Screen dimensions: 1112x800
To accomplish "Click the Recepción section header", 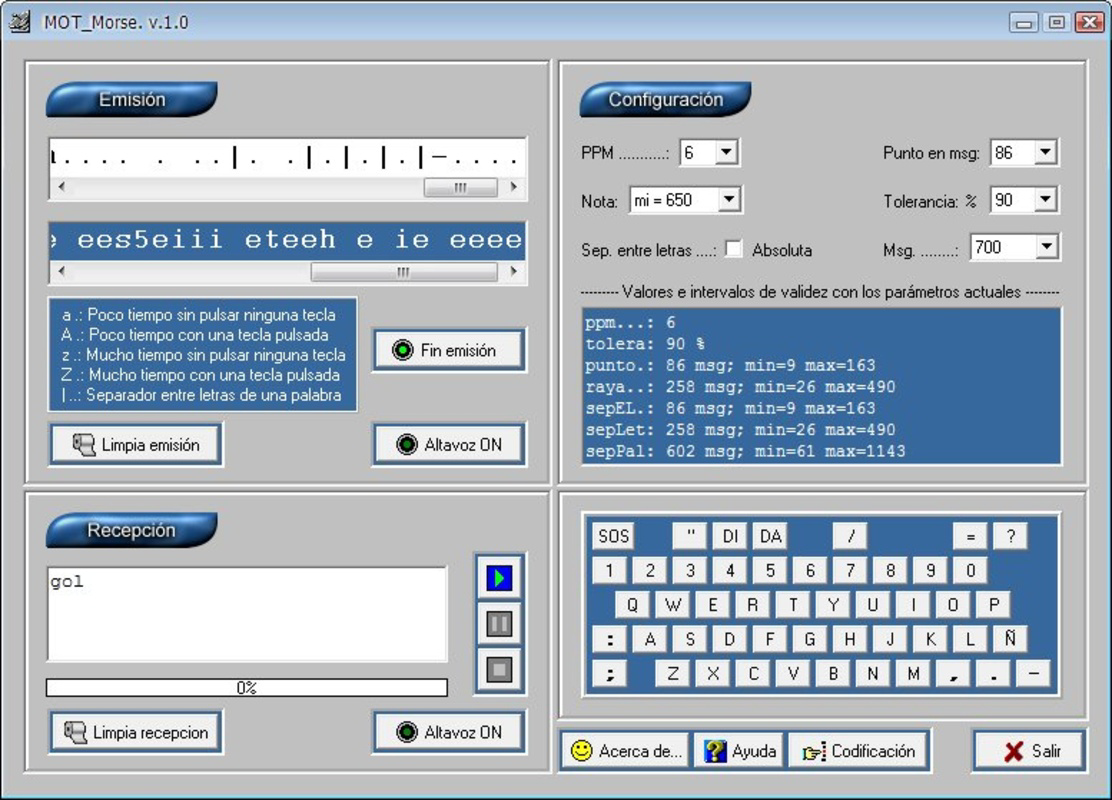I will (132, 530).
